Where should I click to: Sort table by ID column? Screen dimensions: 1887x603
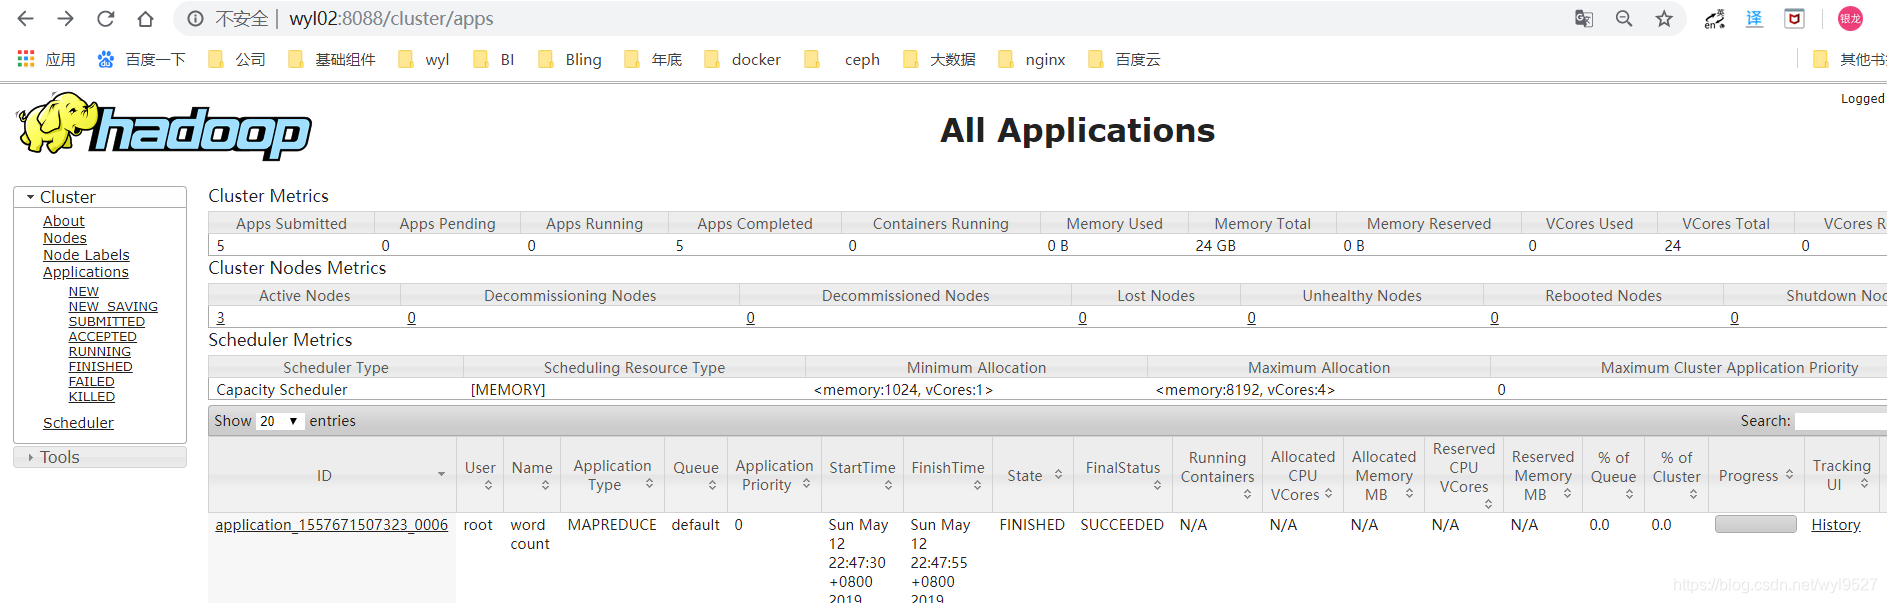tap(331, 475)
